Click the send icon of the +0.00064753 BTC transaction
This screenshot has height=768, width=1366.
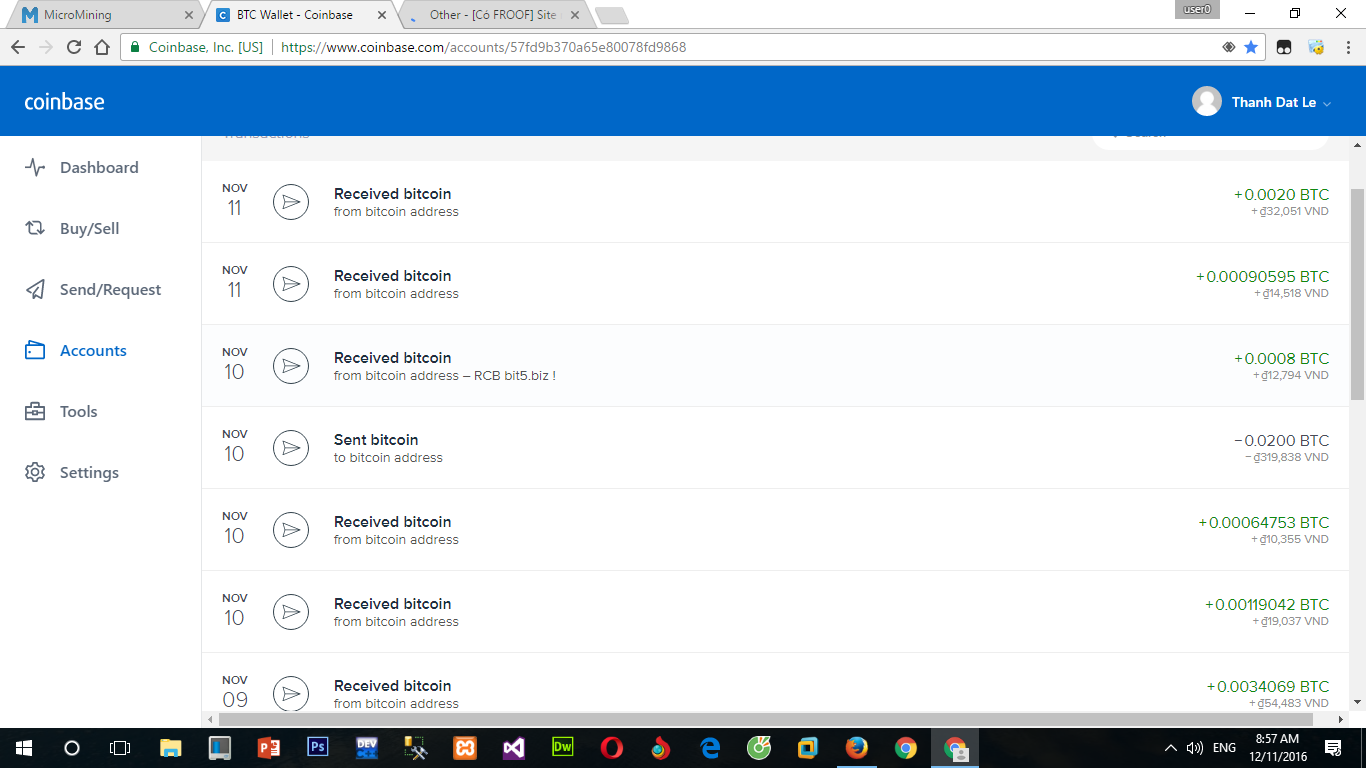tap(291, 530)
